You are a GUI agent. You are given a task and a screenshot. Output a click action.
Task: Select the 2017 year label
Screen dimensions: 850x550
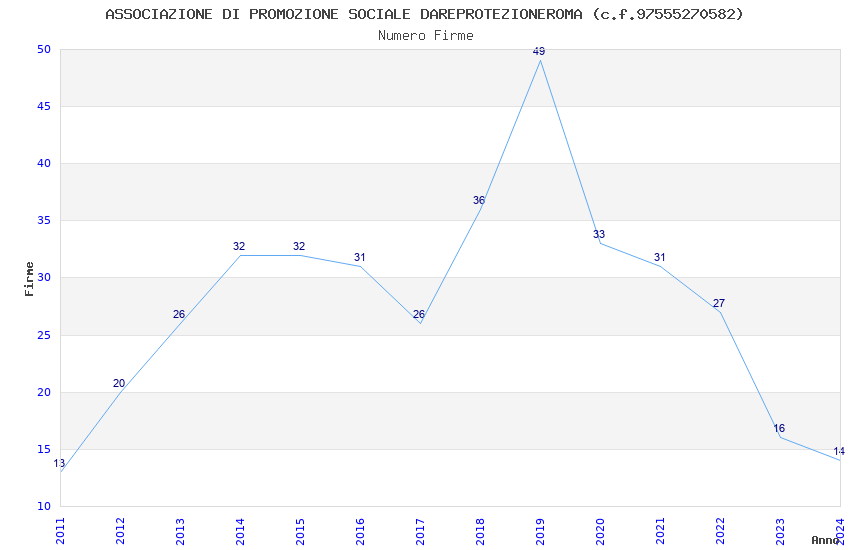click(x=420, y=531)
